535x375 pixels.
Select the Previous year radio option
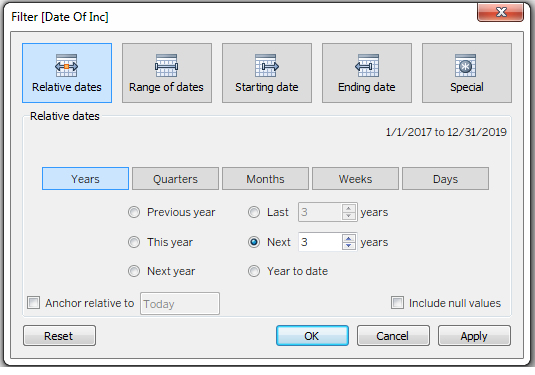tap(134, 212)
